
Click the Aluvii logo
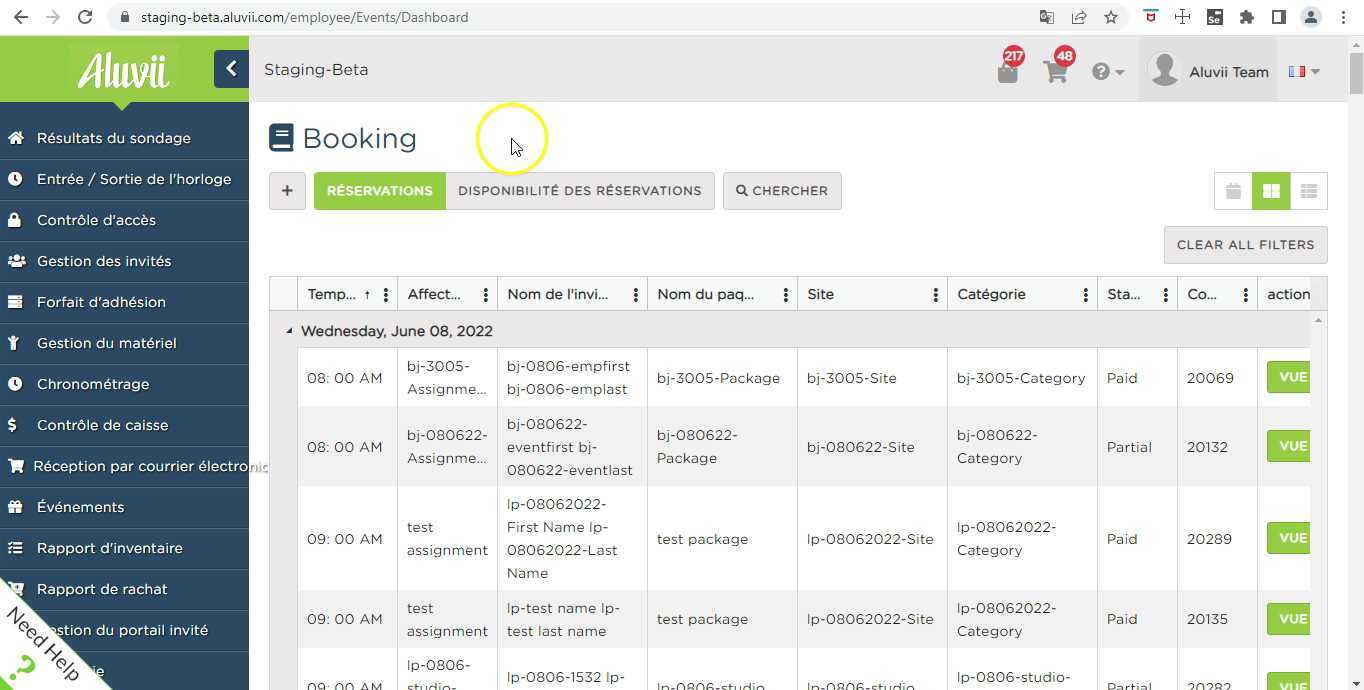coord(122,68)
